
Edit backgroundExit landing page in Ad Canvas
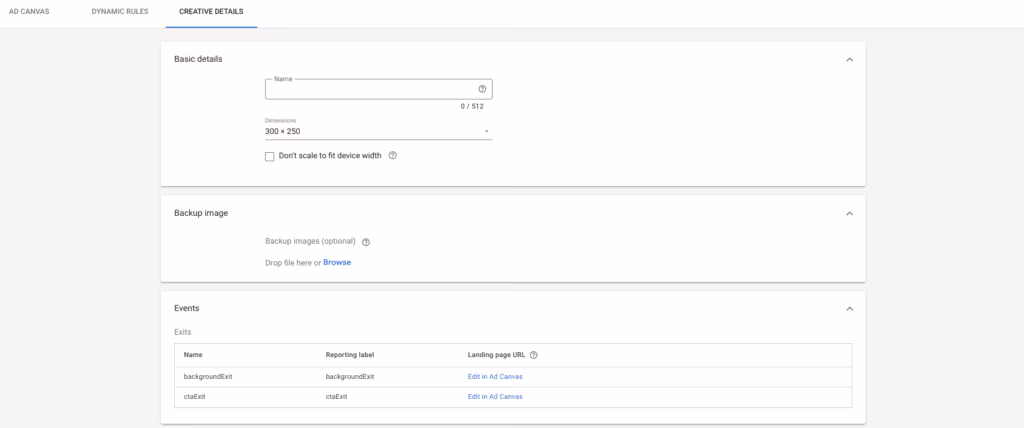click(494, 377)
